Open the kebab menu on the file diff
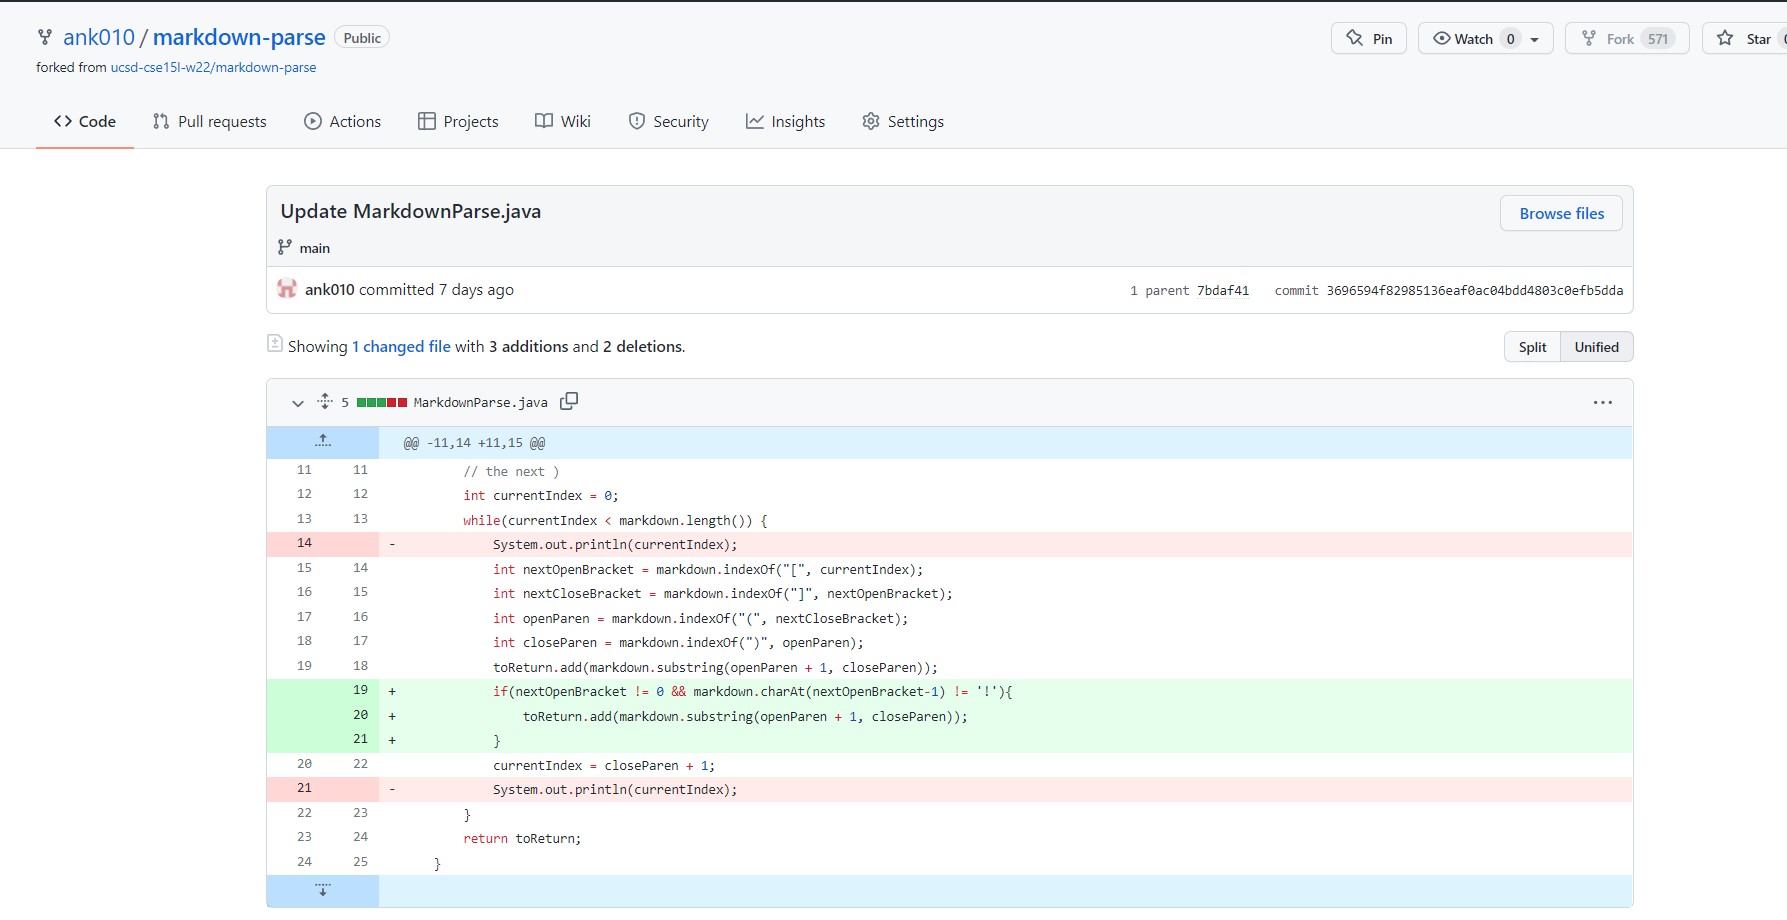Screen dimensions: 1787x920 click(x=1602, y=402)
